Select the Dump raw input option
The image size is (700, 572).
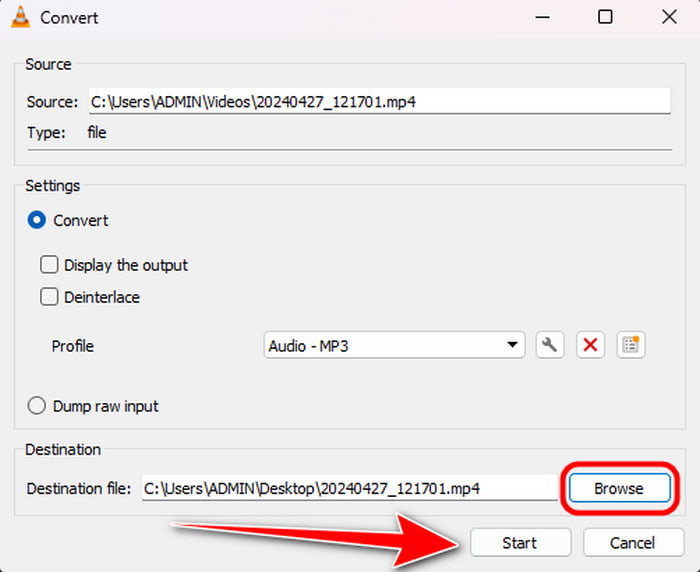(x=37, y=406)
